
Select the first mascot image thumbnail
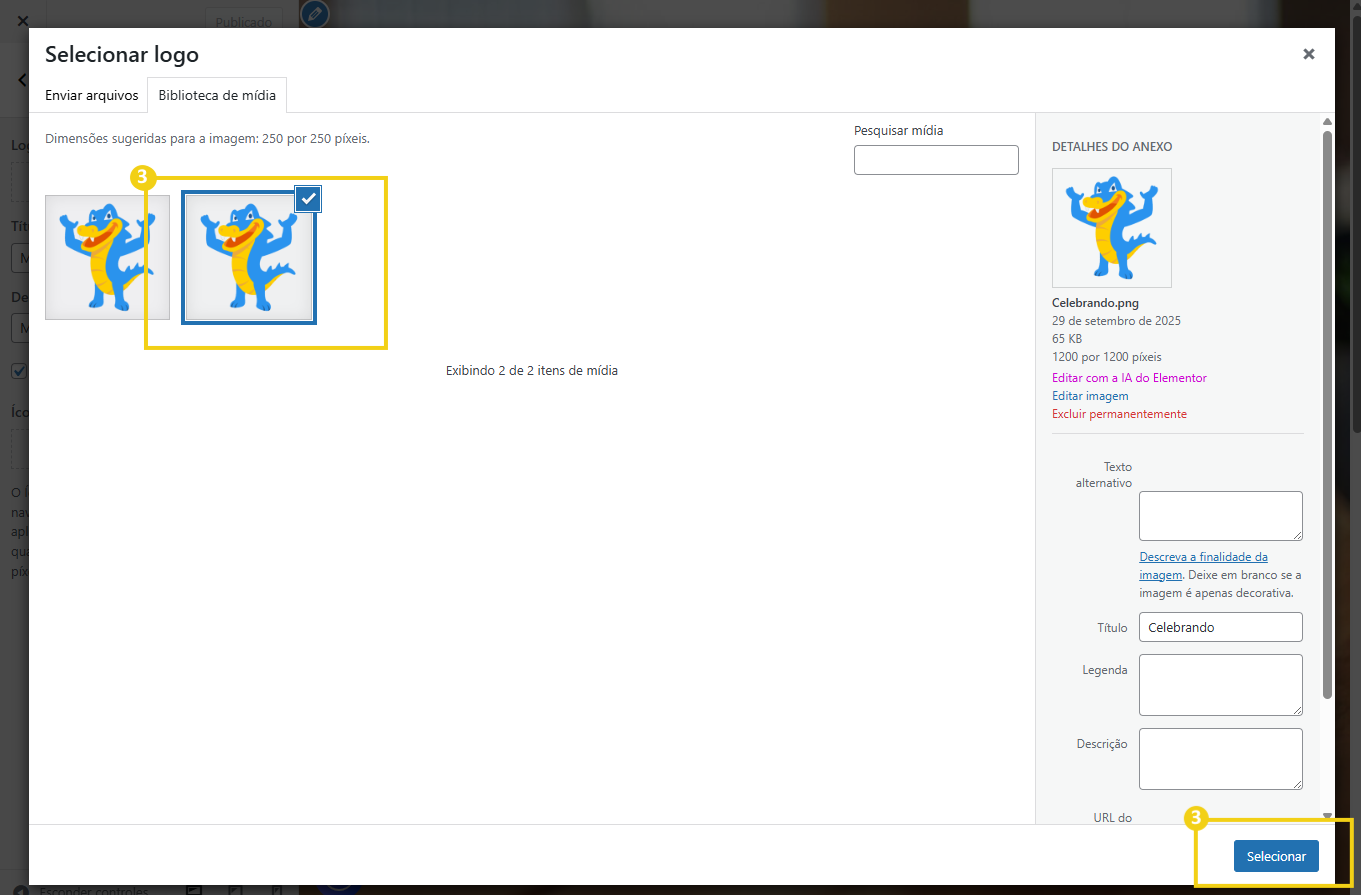(107, 257)
